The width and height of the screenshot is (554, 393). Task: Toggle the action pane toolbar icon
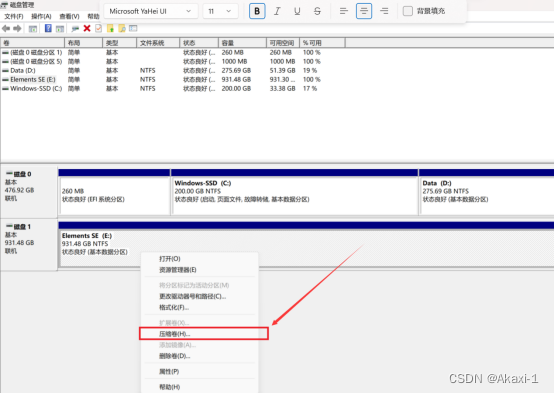coord(60,29)
